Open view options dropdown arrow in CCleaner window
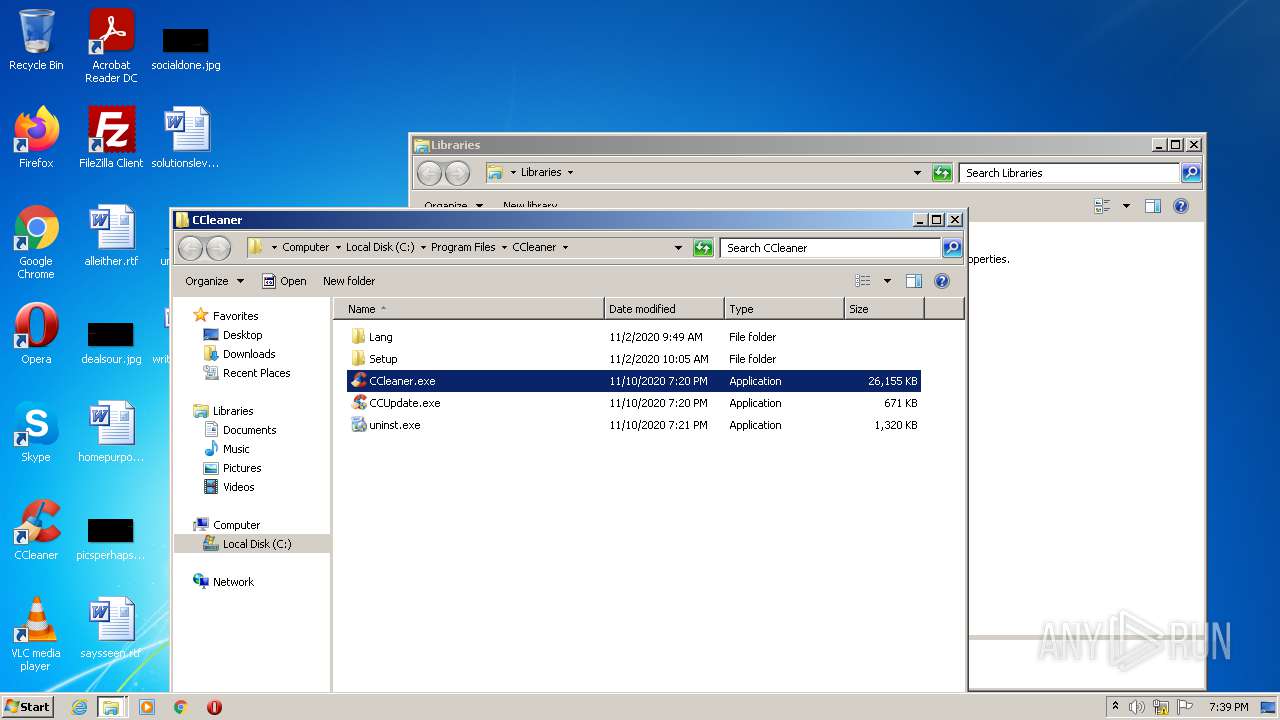Viewport: 1280px width, 720px height. (x=887, y=281)
